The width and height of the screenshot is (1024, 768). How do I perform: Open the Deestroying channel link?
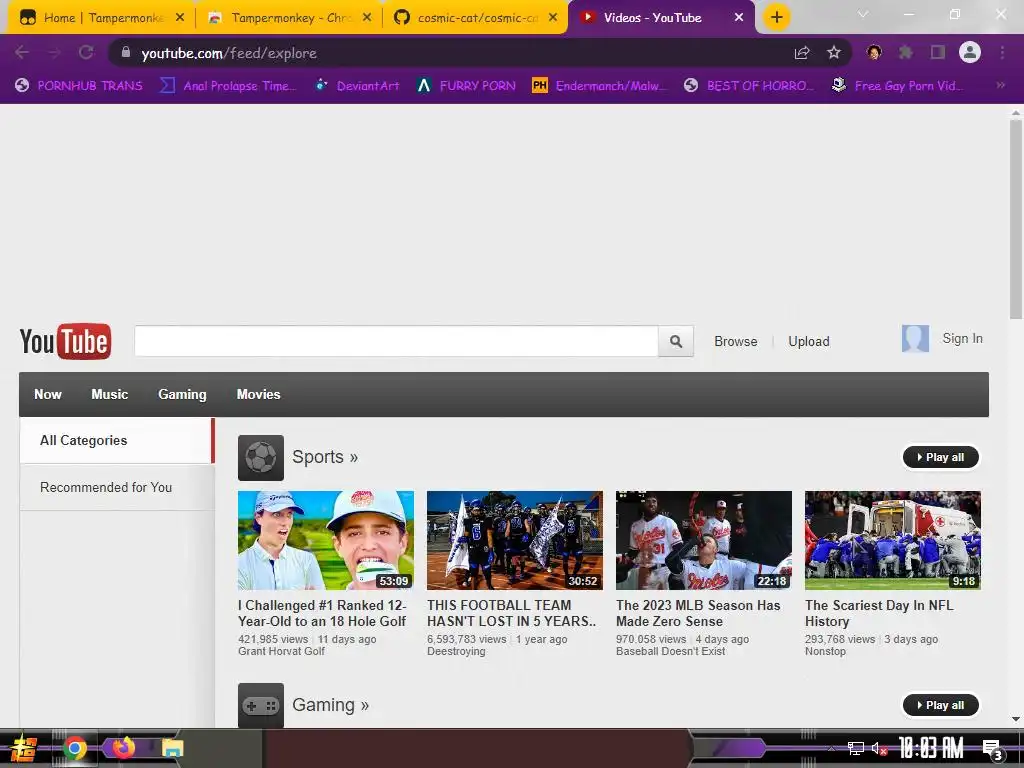click(x=456, y=651)
